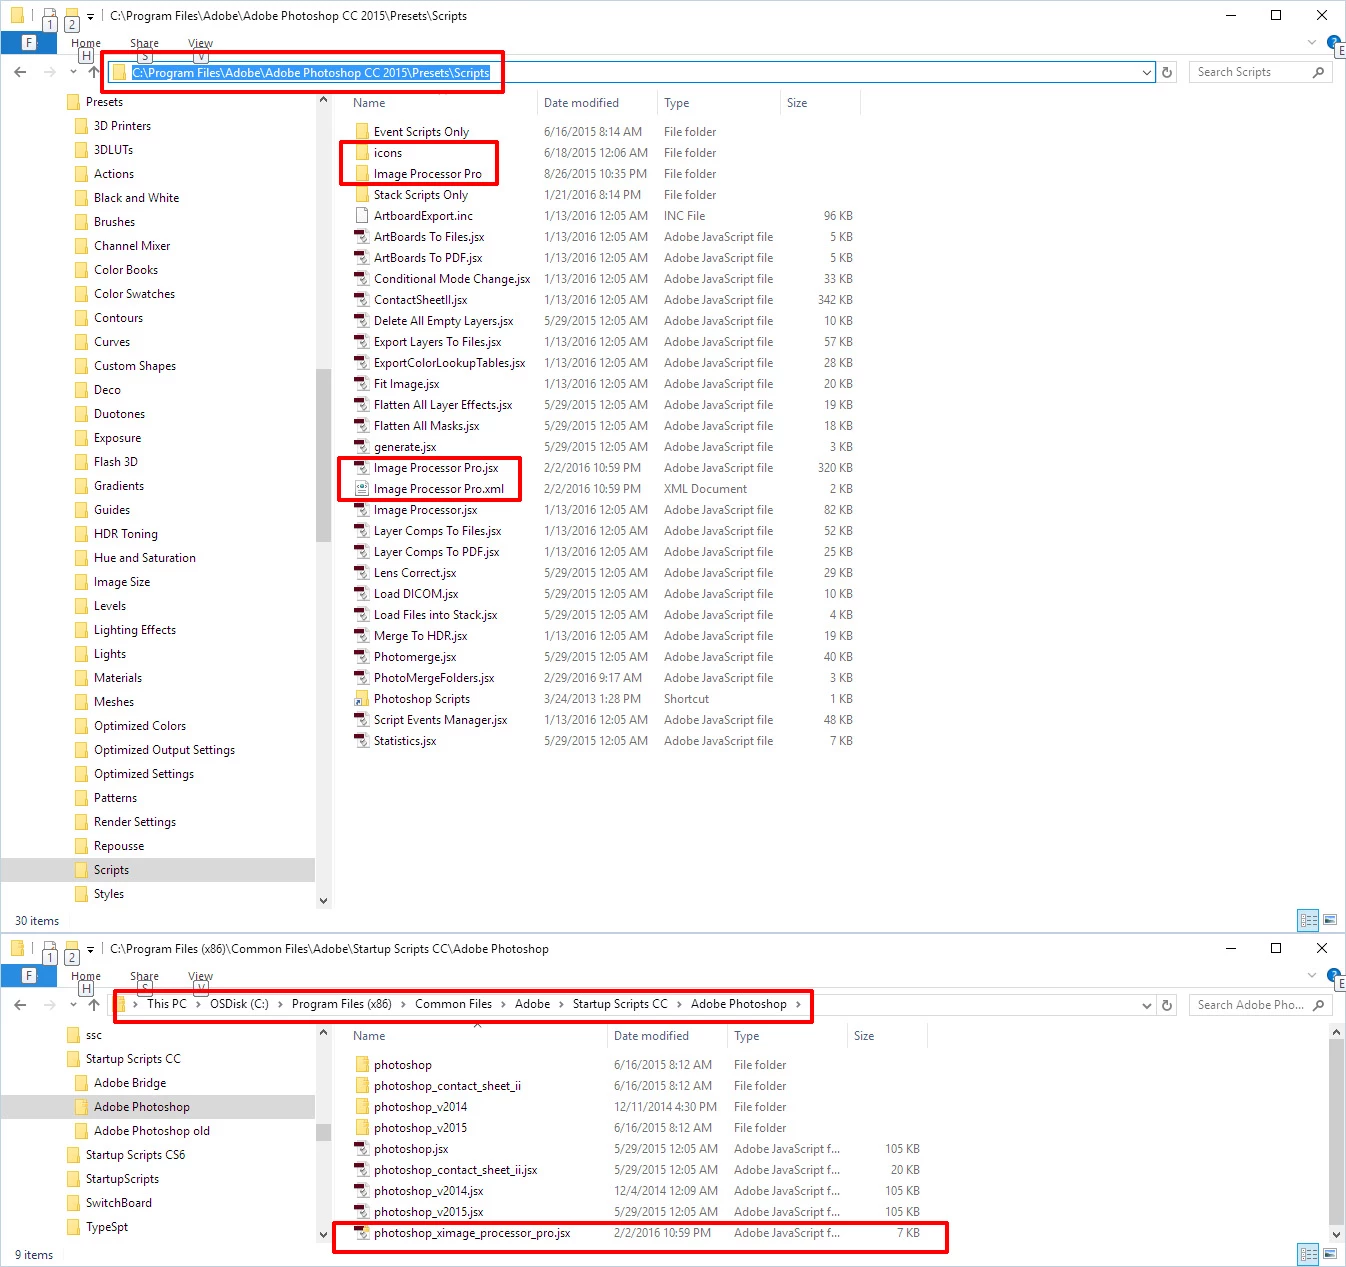Sort by Size column in Scripts window

797,103
